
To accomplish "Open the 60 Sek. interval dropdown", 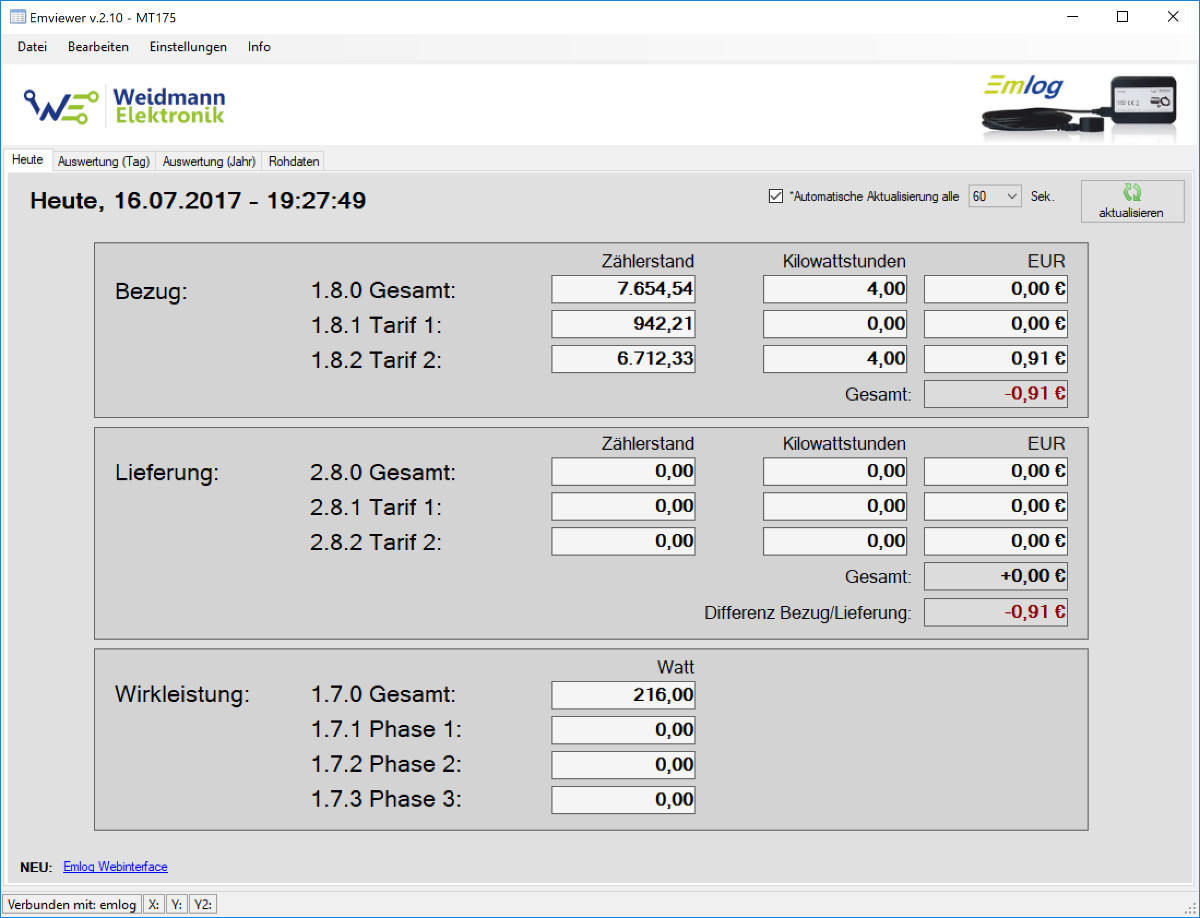I will coord(995,197).
